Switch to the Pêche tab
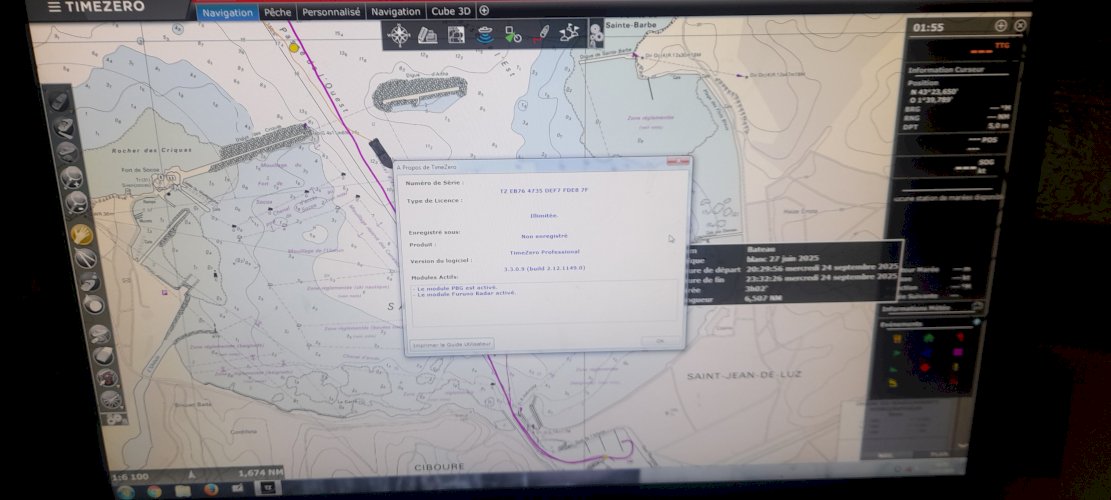Viewport: 1111px width, 500px height. pyautogui.click(x=277, y=12)
